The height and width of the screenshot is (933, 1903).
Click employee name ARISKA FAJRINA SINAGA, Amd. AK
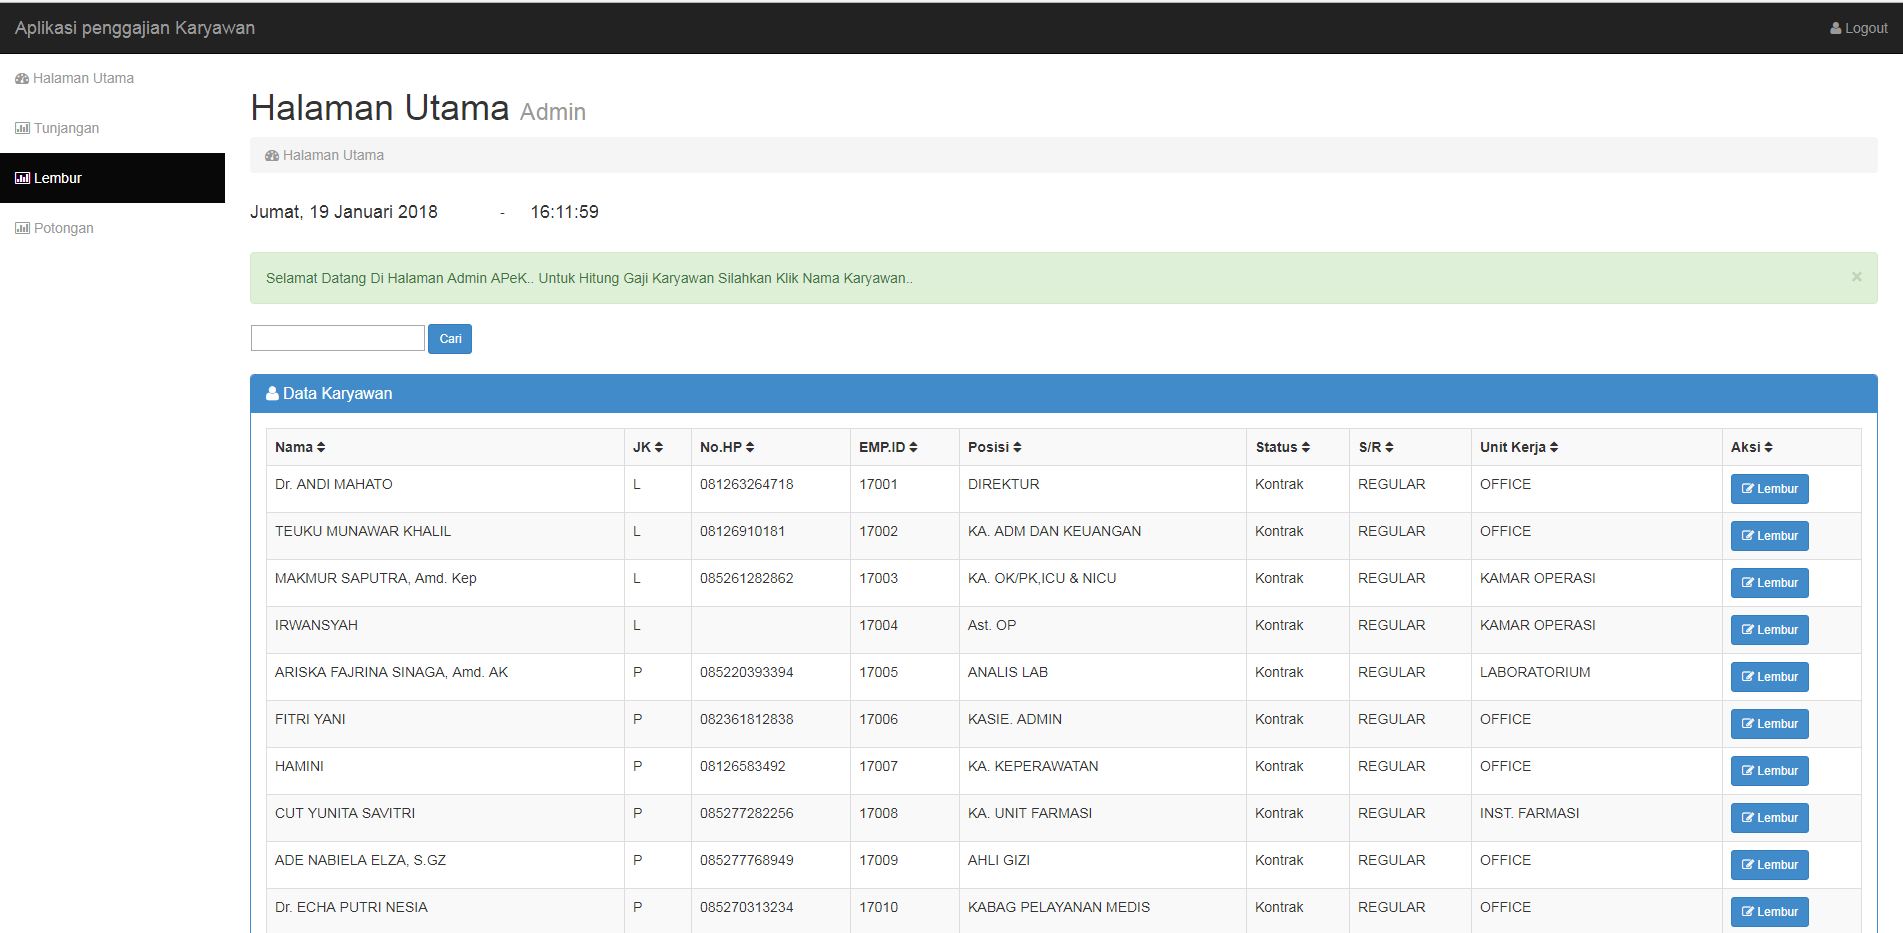[391, 672]
